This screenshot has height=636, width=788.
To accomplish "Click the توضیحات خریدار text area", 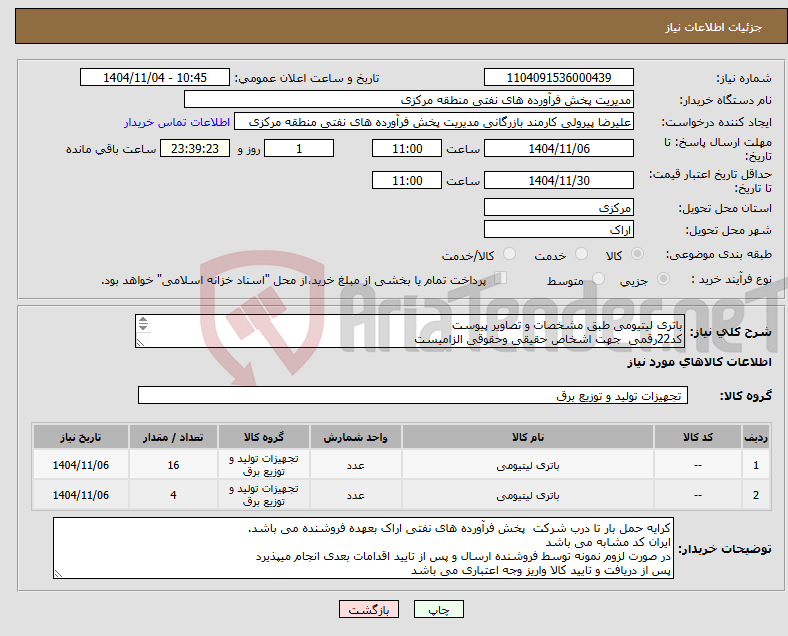I will point(363,549).
